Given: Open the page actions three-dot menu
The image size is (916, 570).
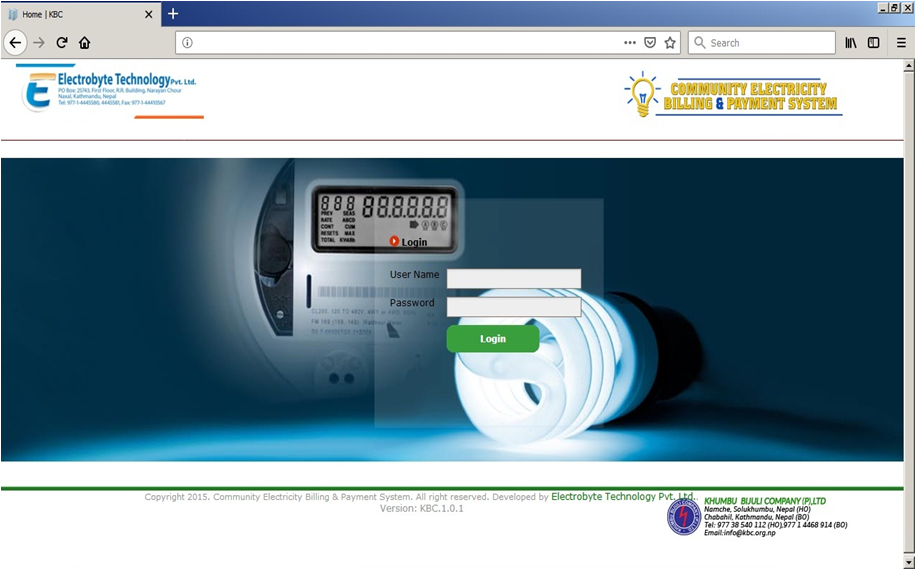Looking at the screenshot, I should 630,43.
